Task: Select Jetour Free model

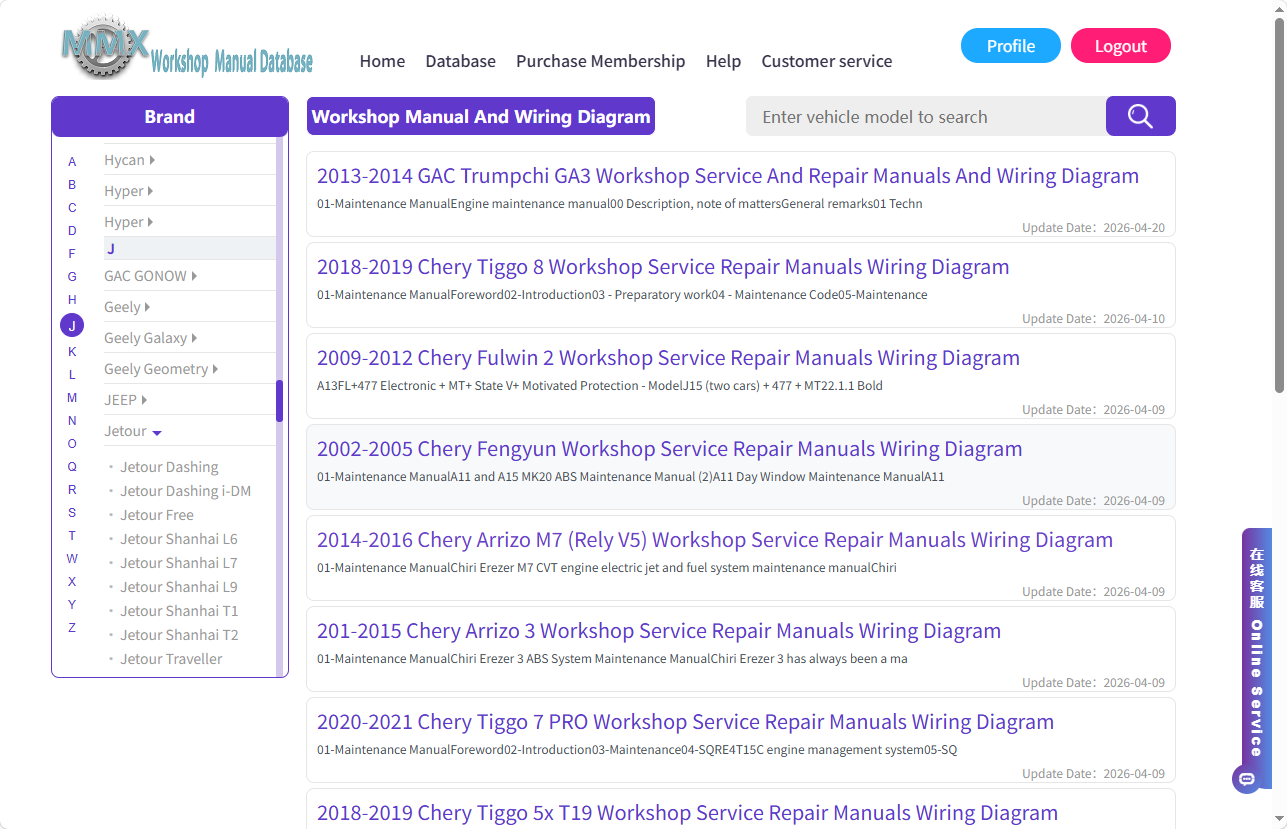Action: click(x=157, y=515)
